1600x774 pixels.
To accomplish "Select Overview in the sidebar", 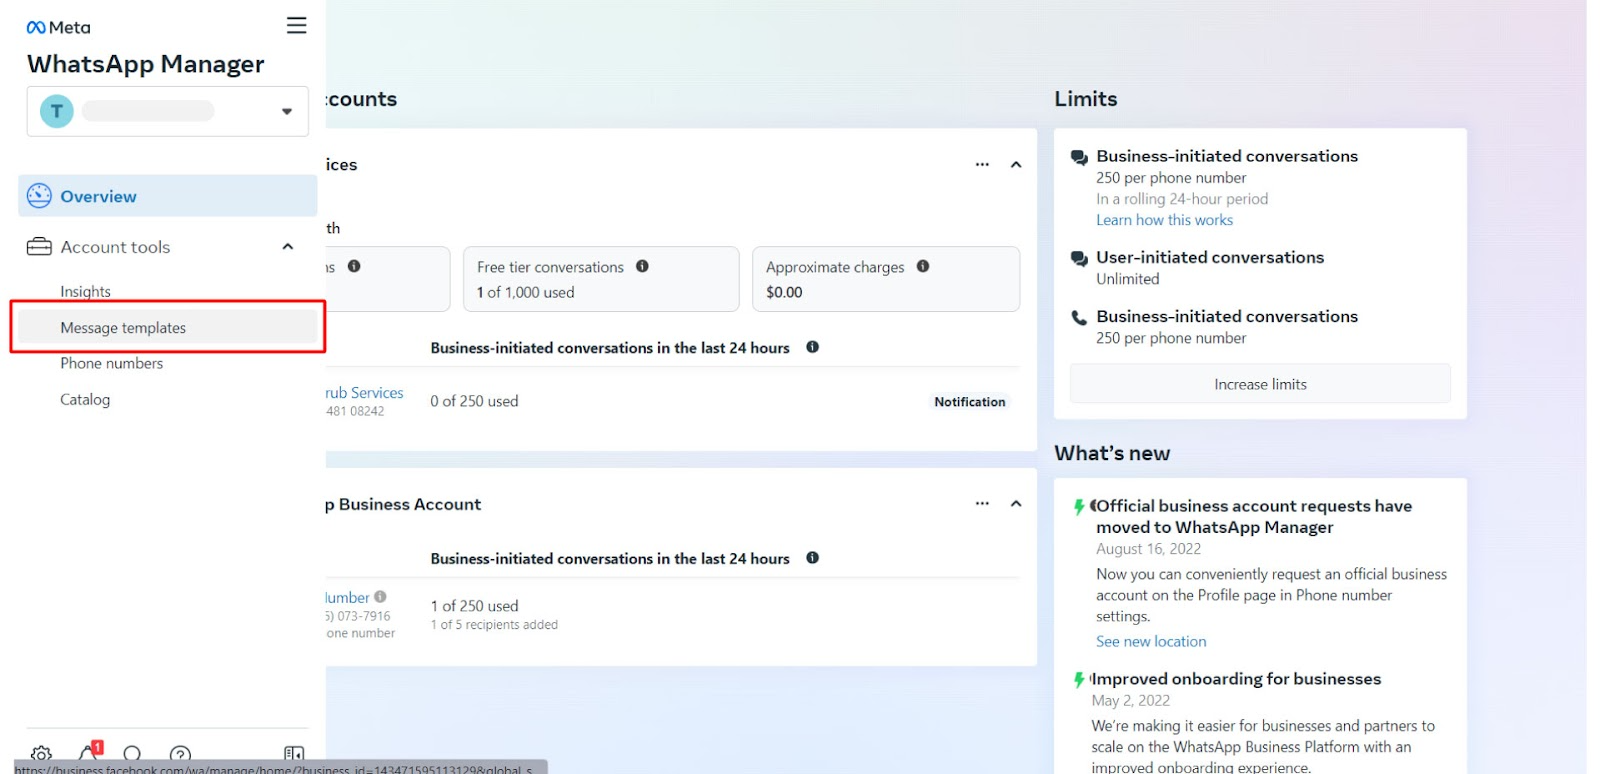I will (x=167, y=196).
